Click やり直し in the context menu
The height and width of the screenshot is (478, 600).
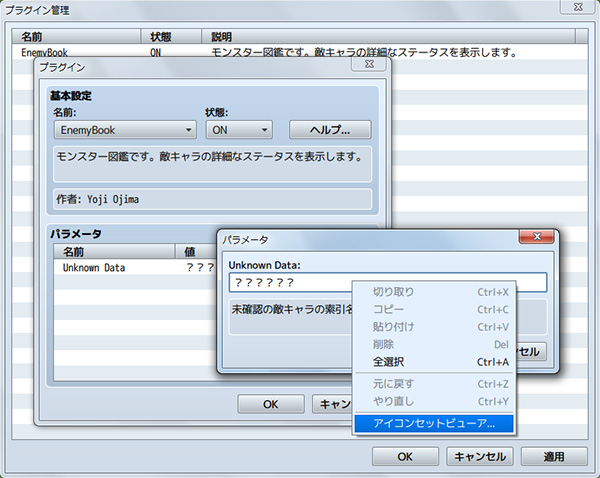coord(434,401)
